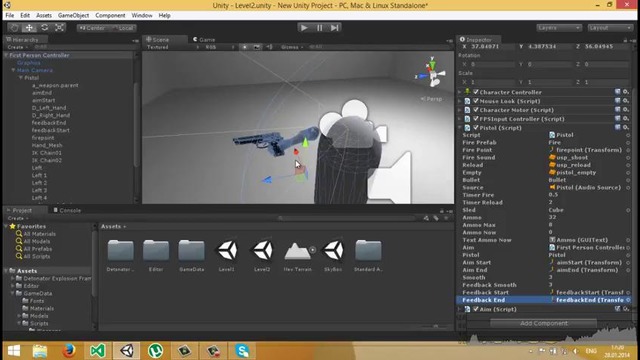
Task: Pick object for Fire Sound field
Action: coord(628,158)
